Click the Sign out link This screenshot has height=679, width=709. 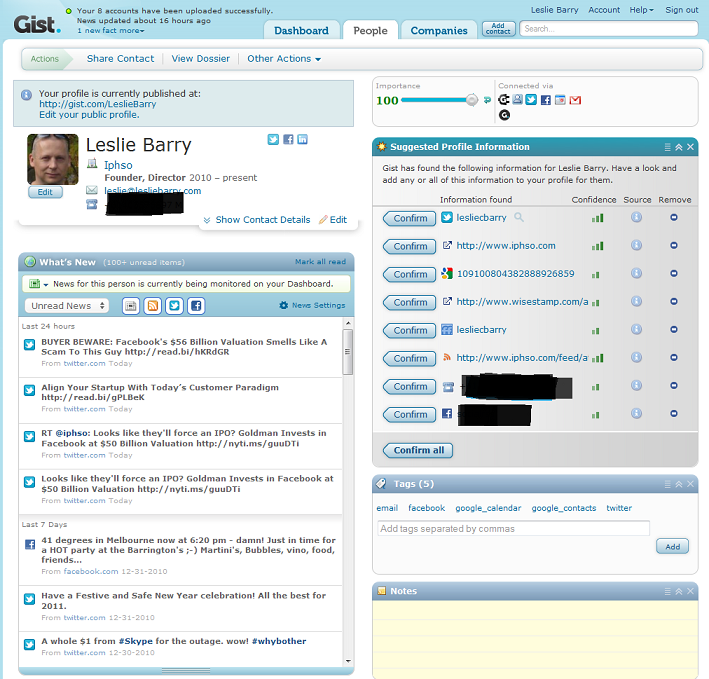point(681,10)
